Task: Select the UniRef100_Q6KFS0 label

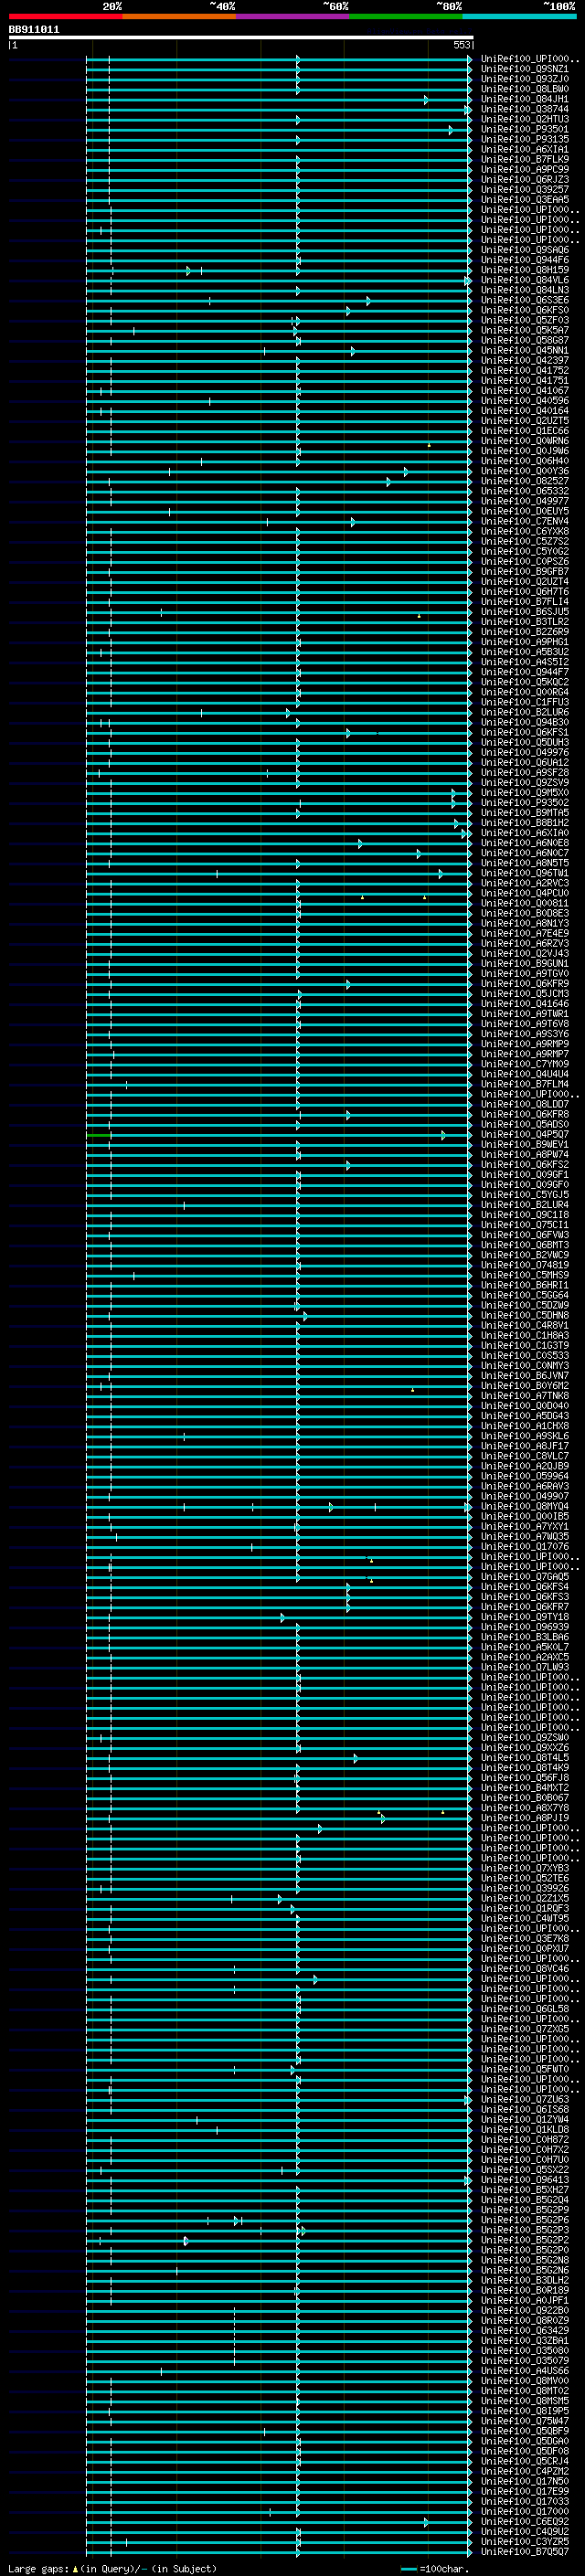Action: click(x=525, y=310)
